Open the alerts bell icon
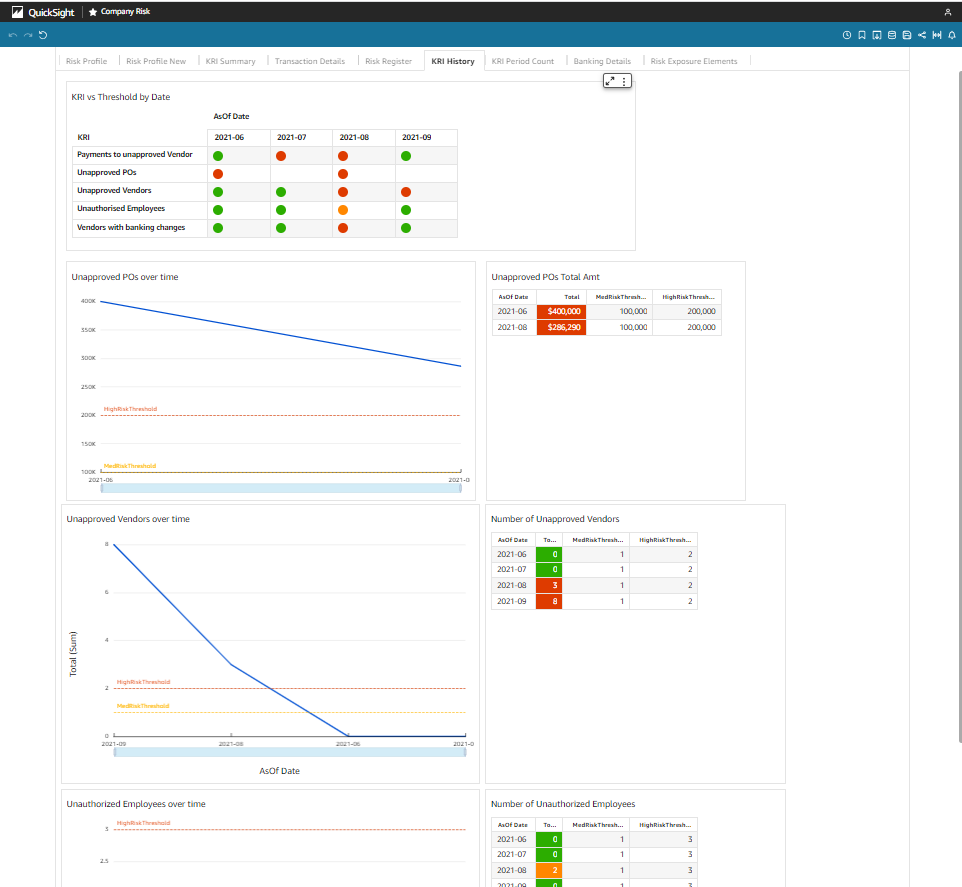962x887 pixels. coord(951,35)
